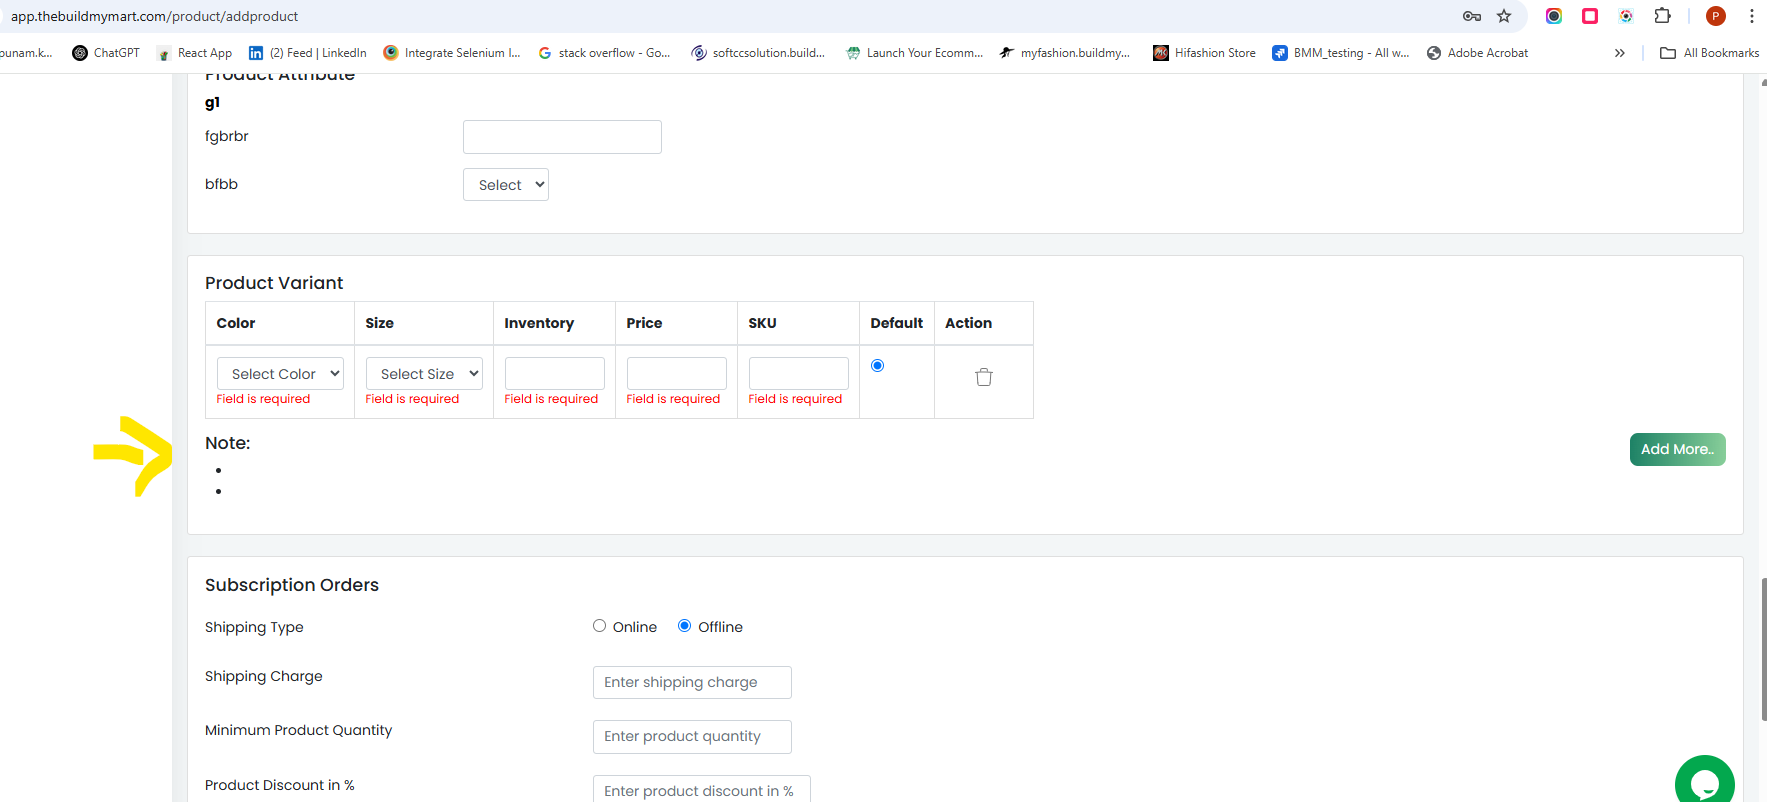Viewport: 1767px width, 802px height.
Task: Click the Shipping Charge label
Action: tap(264, 677)
